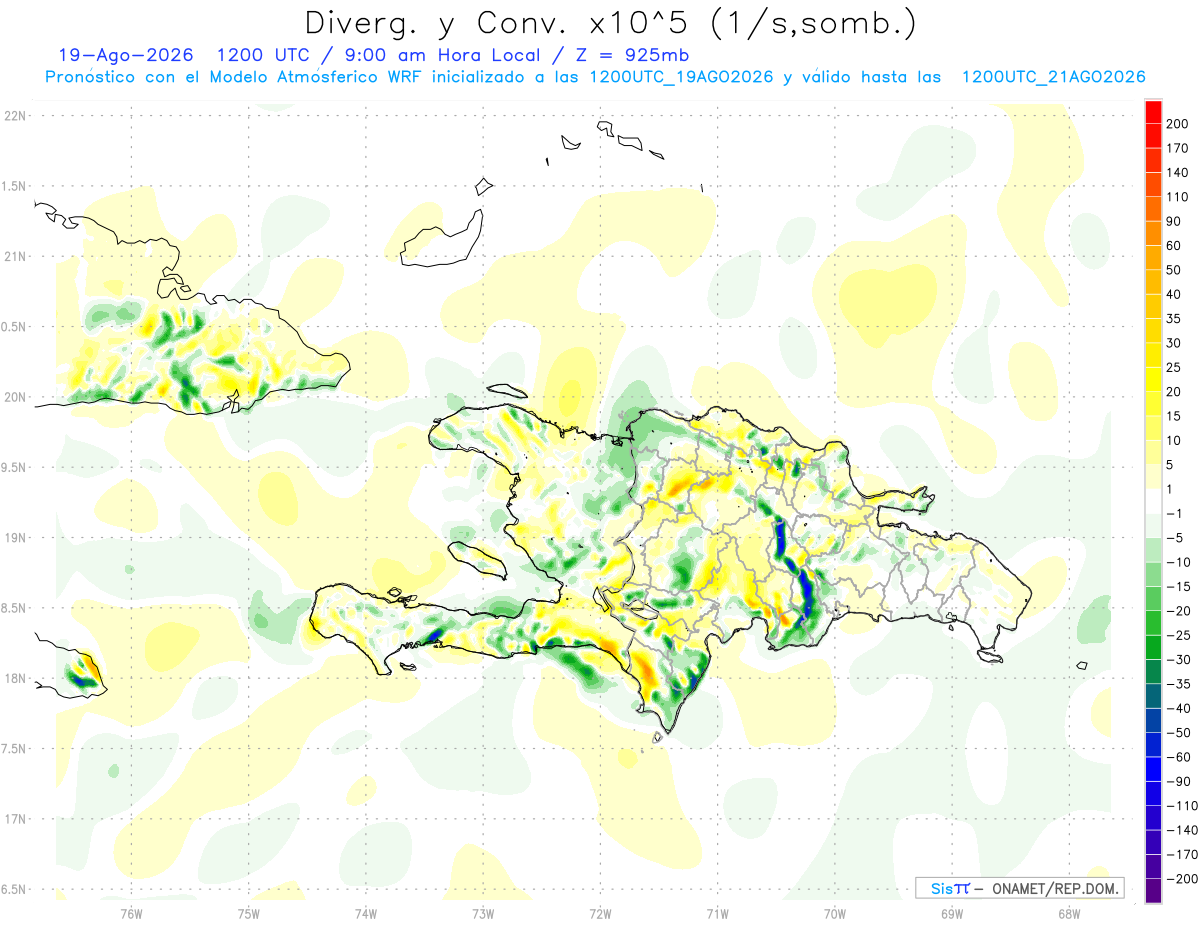Viewport: 1200px width, 927px height.
Task: Click the positive '140' color scale value
Action: [x=1179, y=172]
